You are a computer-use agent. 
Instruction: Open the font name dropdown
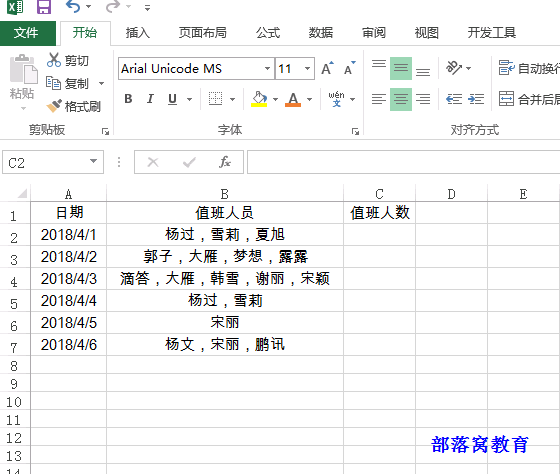[x=267, y=68]
